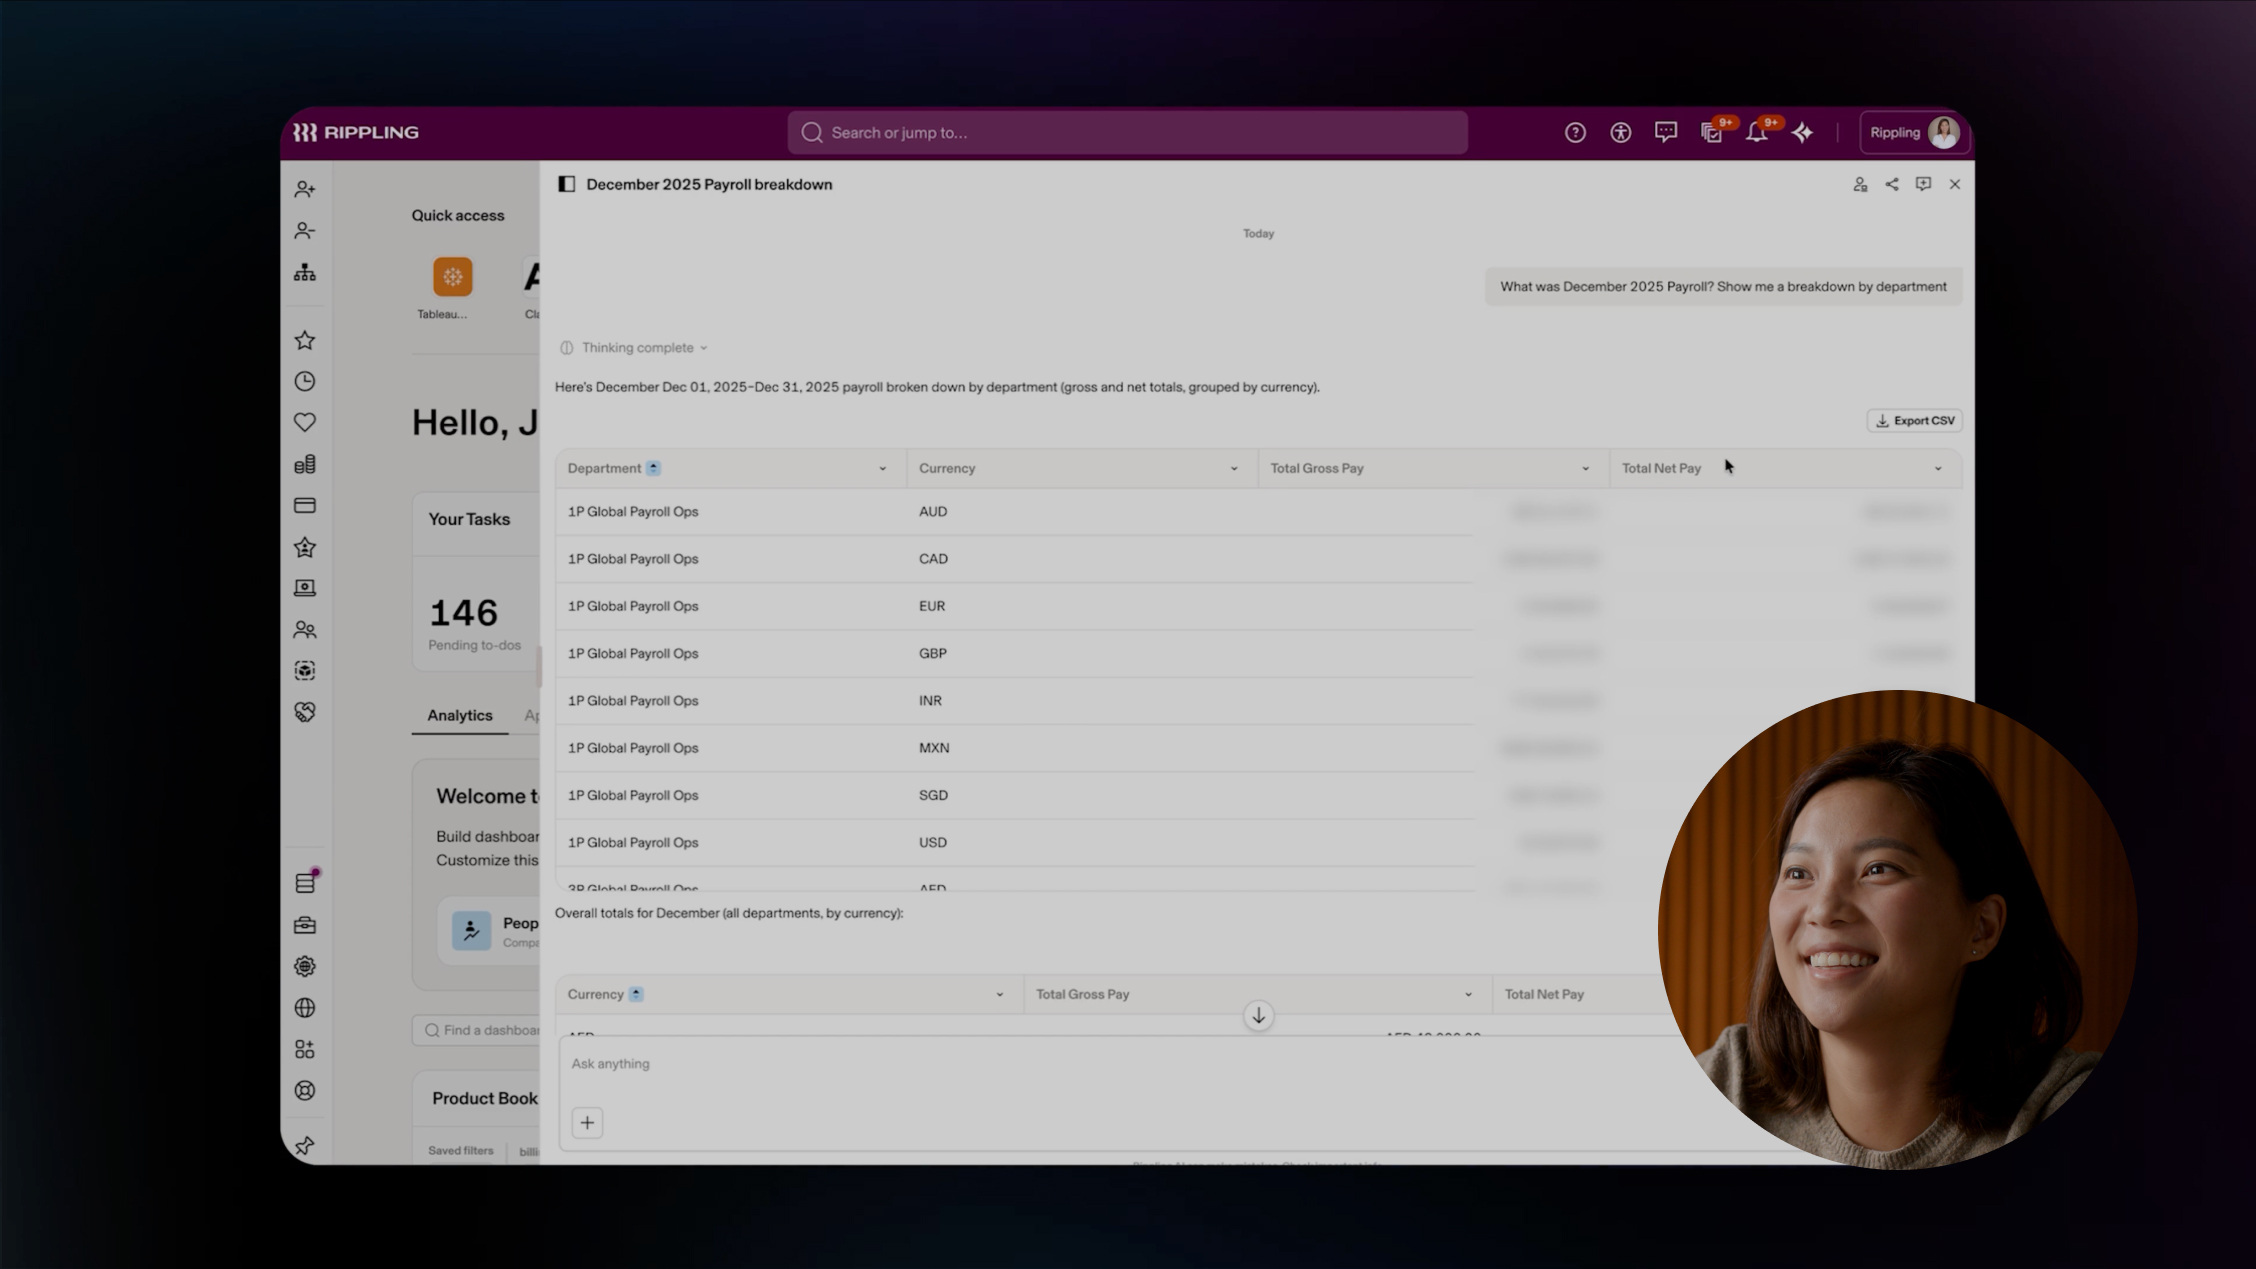This screenshot has width=2256, height=1269.
Task: Open the org chart sidebar icon
Action: [x=305, y=273]
